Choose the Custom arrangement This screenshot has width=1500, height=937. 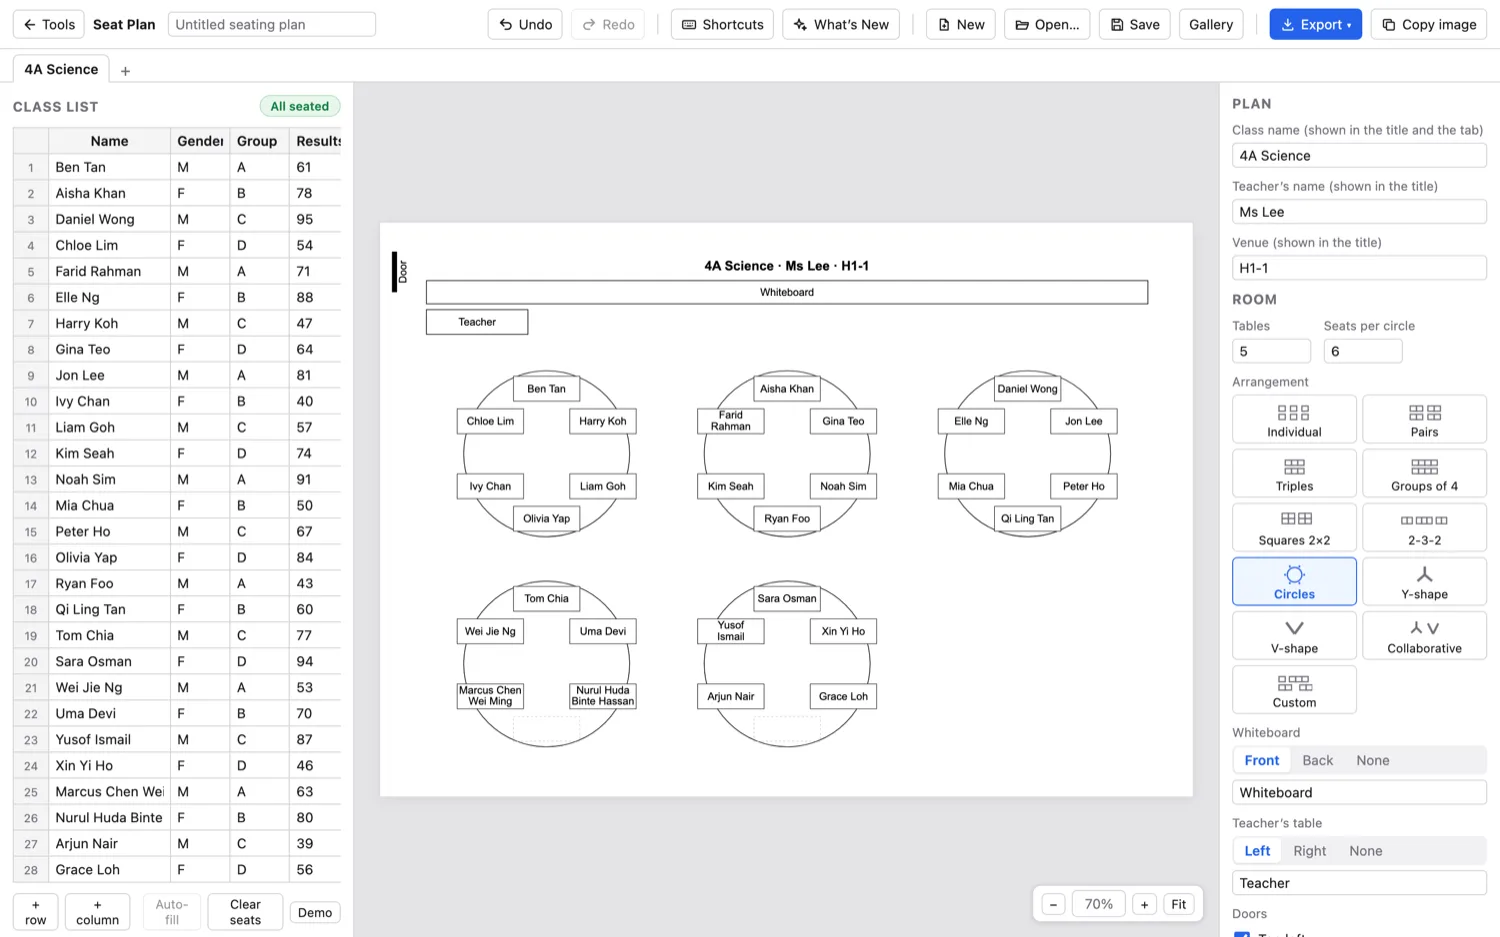(1294, 689)
